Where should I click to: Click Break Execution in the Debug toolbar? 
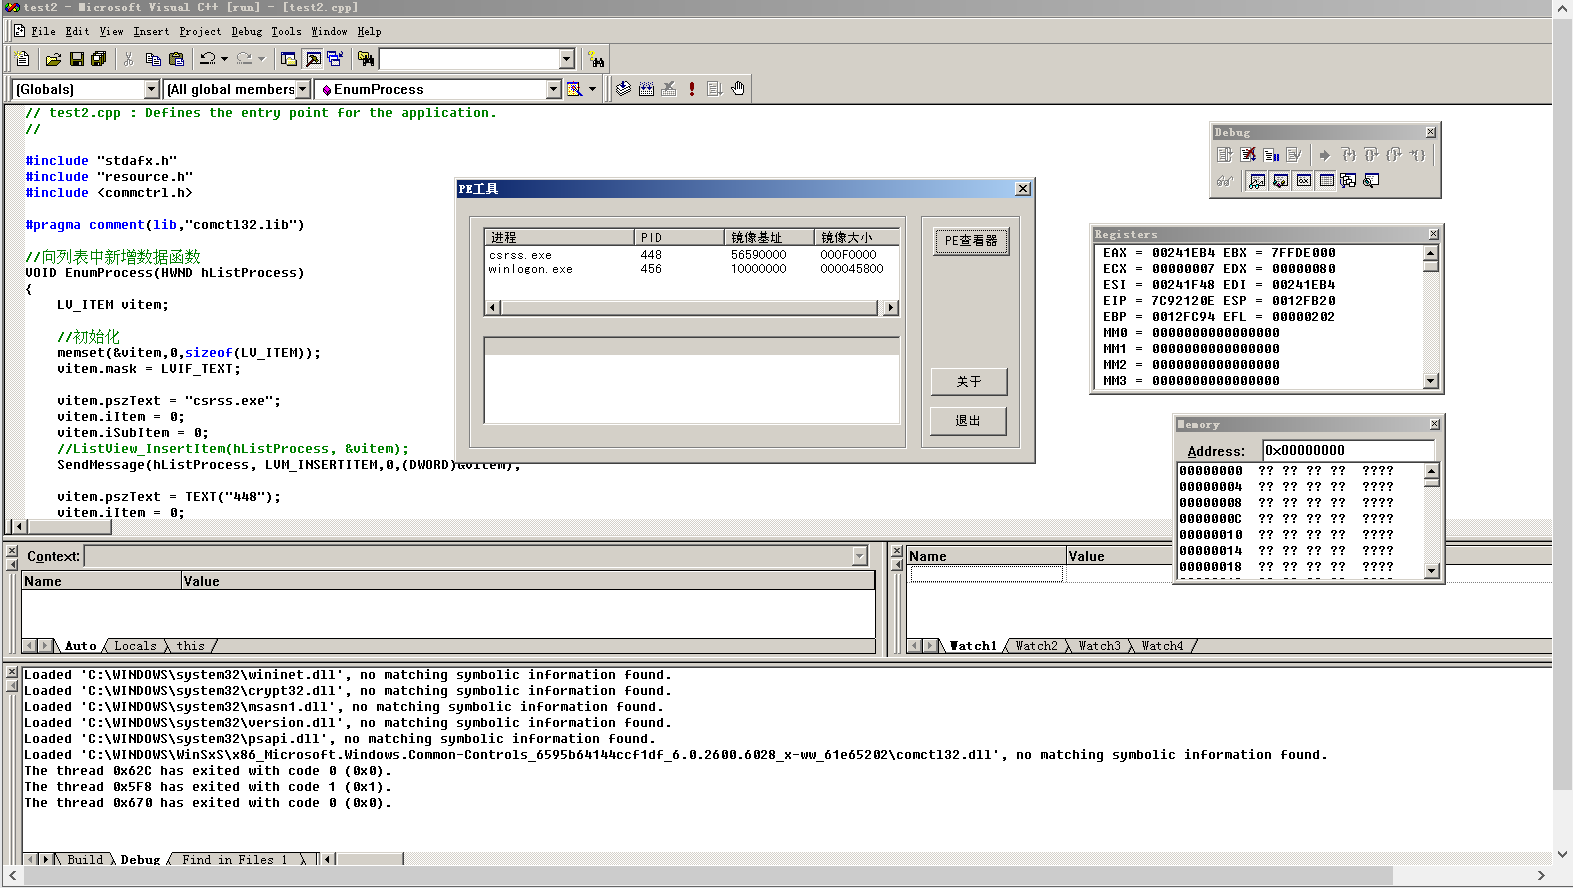click(1271, 155)
